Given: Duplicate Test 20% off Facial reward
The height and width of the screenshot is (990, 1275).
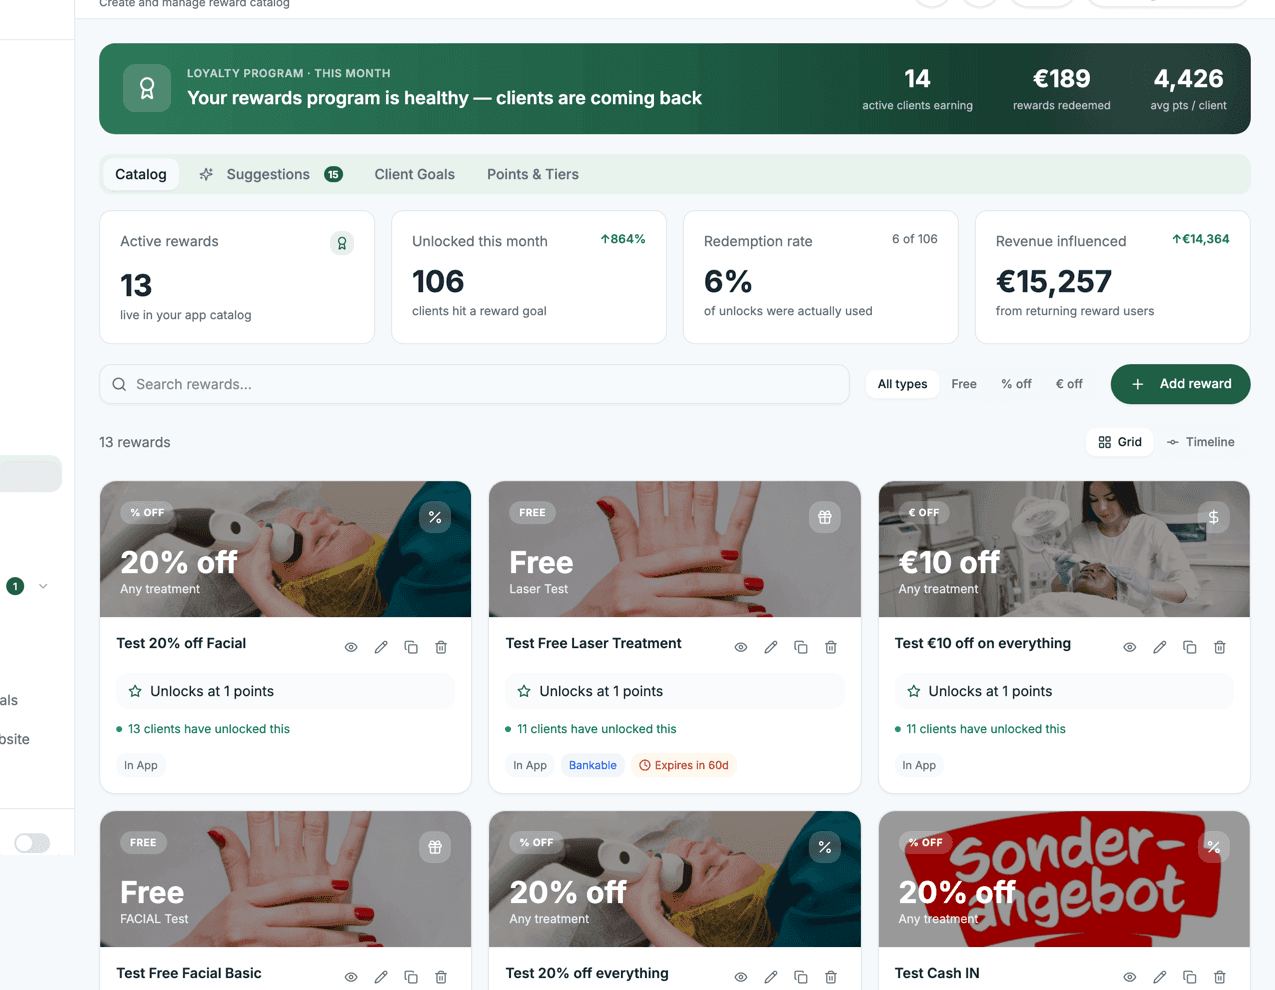Looking at the screenshot, I should point(411,647).
